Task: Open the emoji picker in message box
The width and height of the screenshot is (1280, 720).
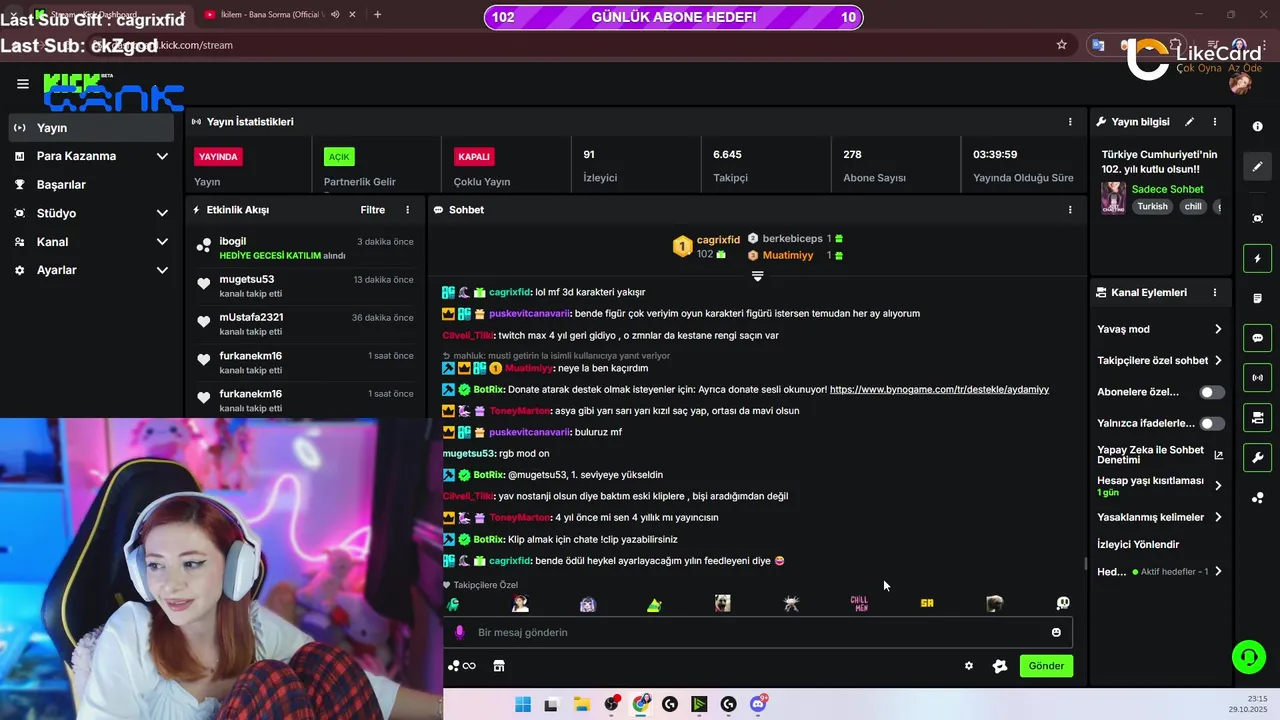Action: click(1056, 632)
